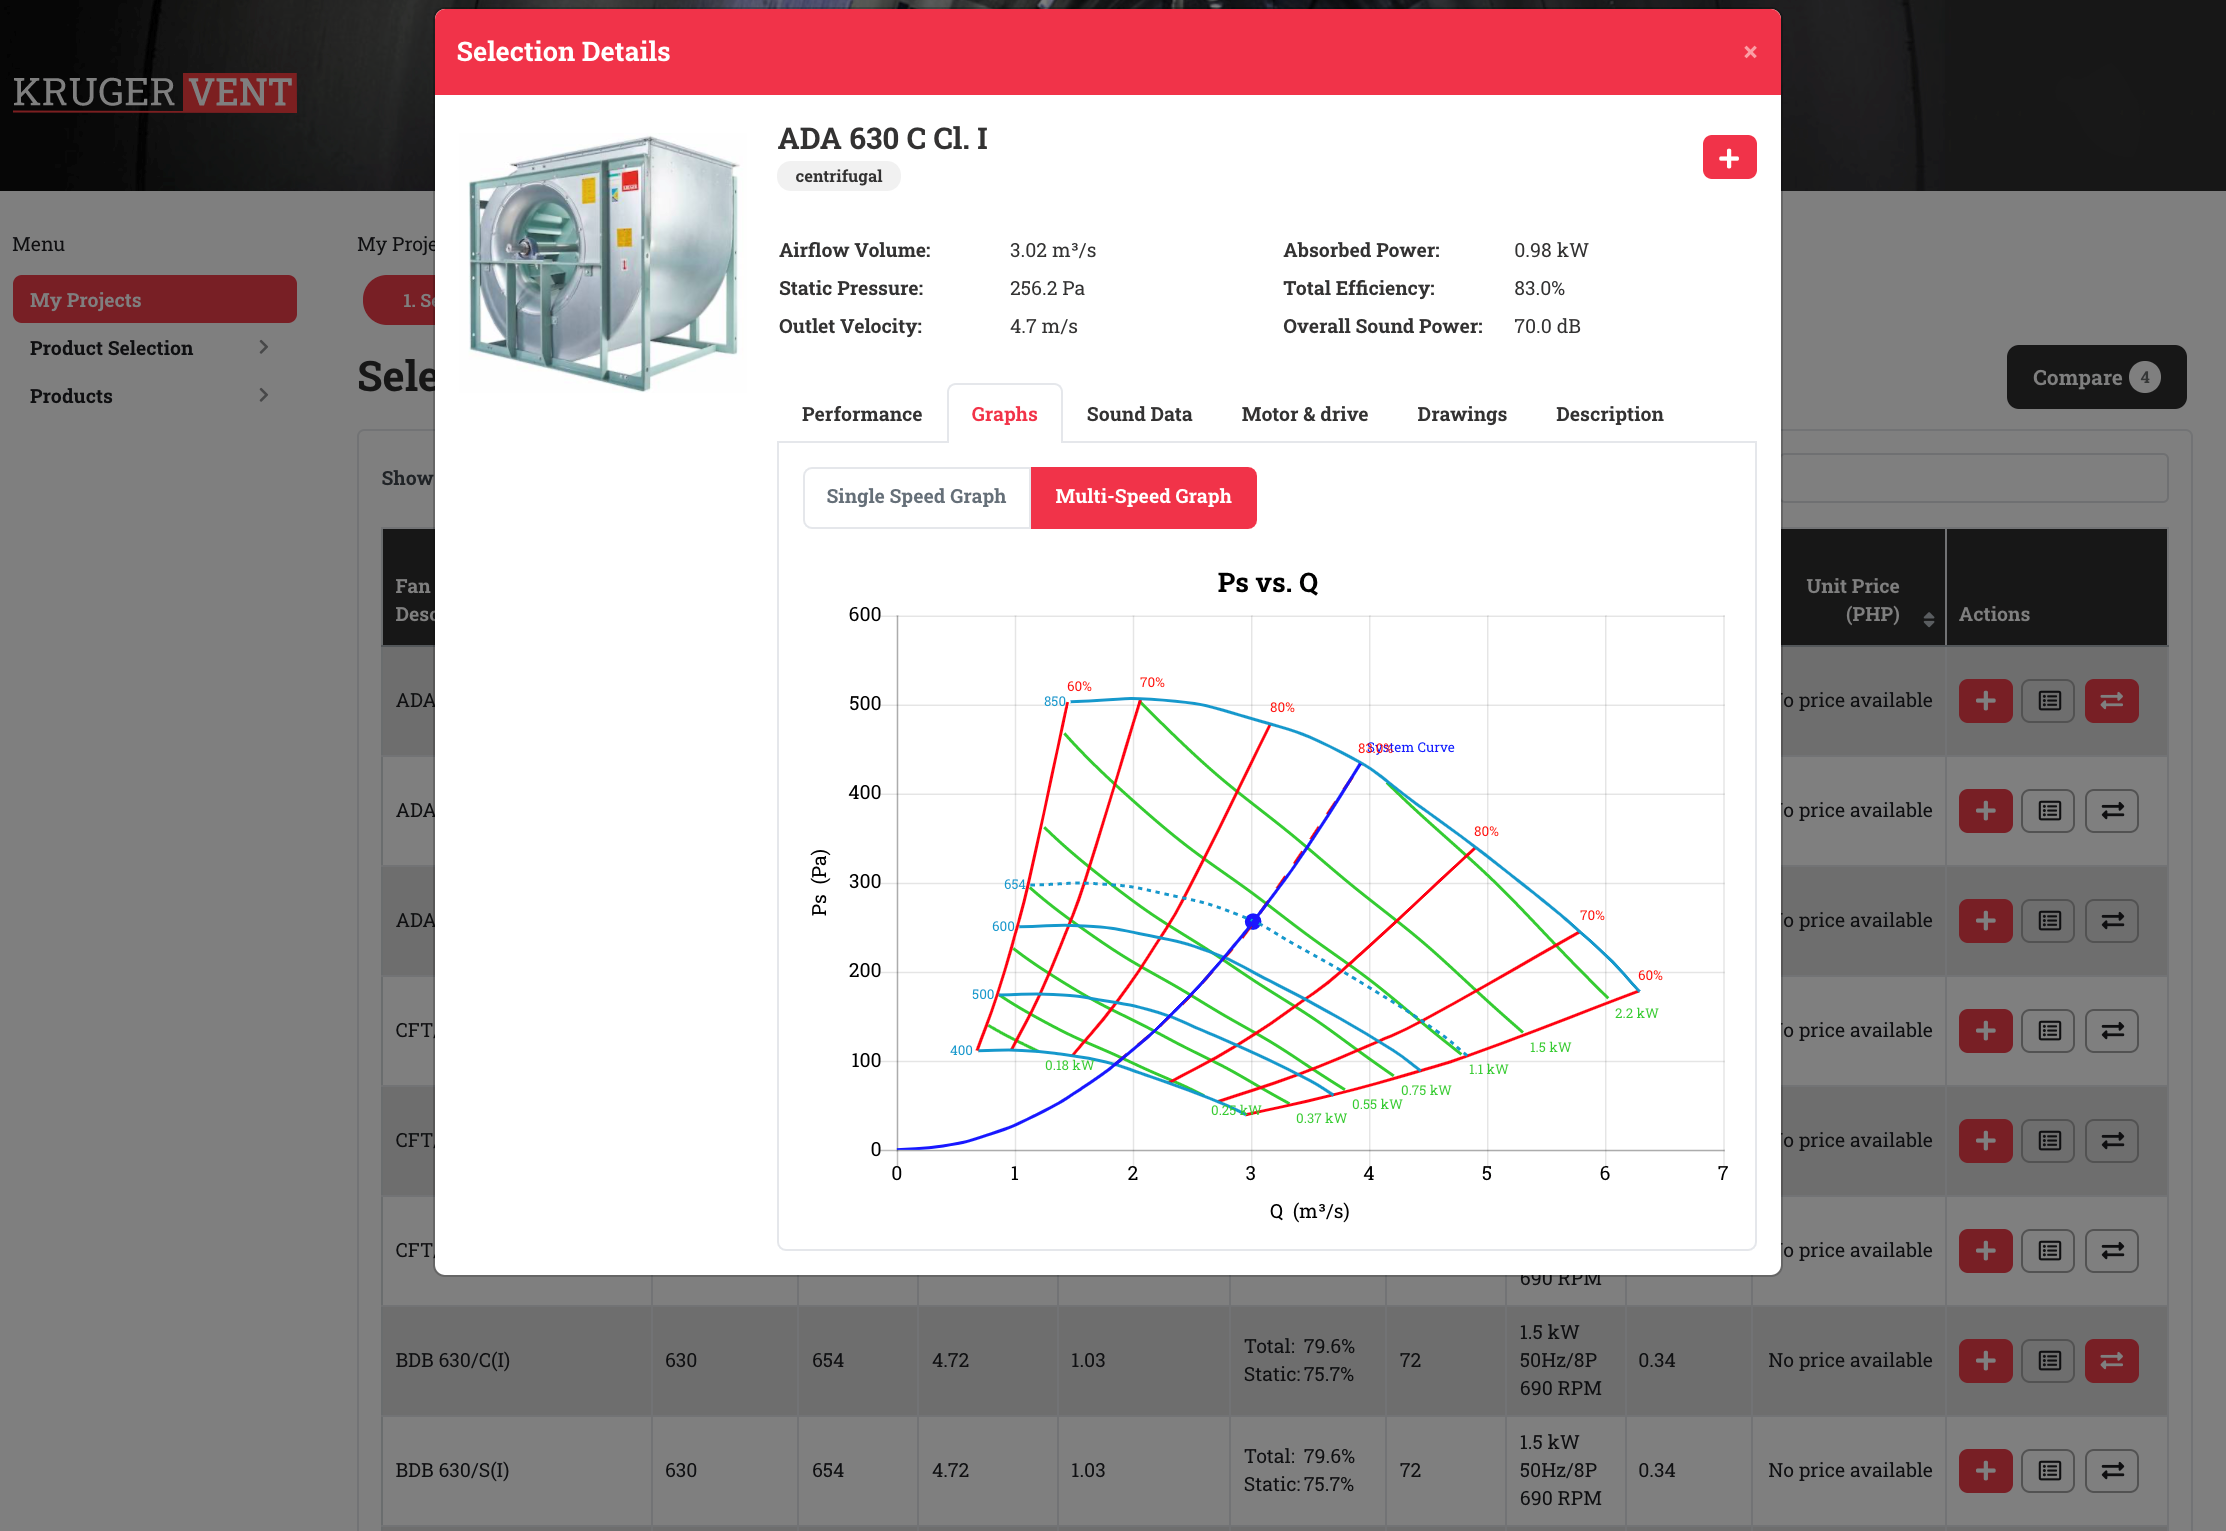Open the Performance tab
2226x1531 pixels.
coord(861,414)
